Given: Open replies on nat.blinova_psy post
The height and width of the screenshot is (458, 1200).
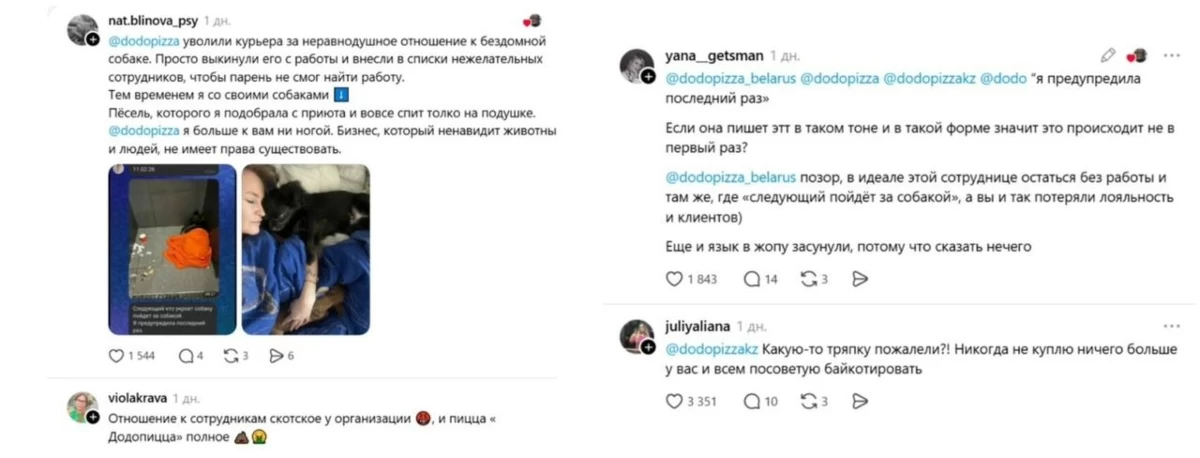Looking at the screenshot, I should pos(185,355).
